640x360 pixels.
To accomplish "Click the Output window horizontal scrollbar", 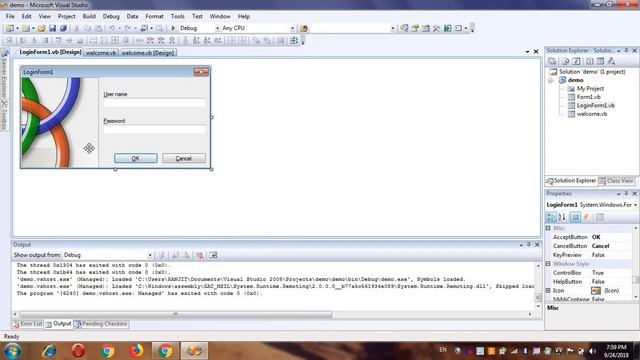I will click(x=176, y=314).
